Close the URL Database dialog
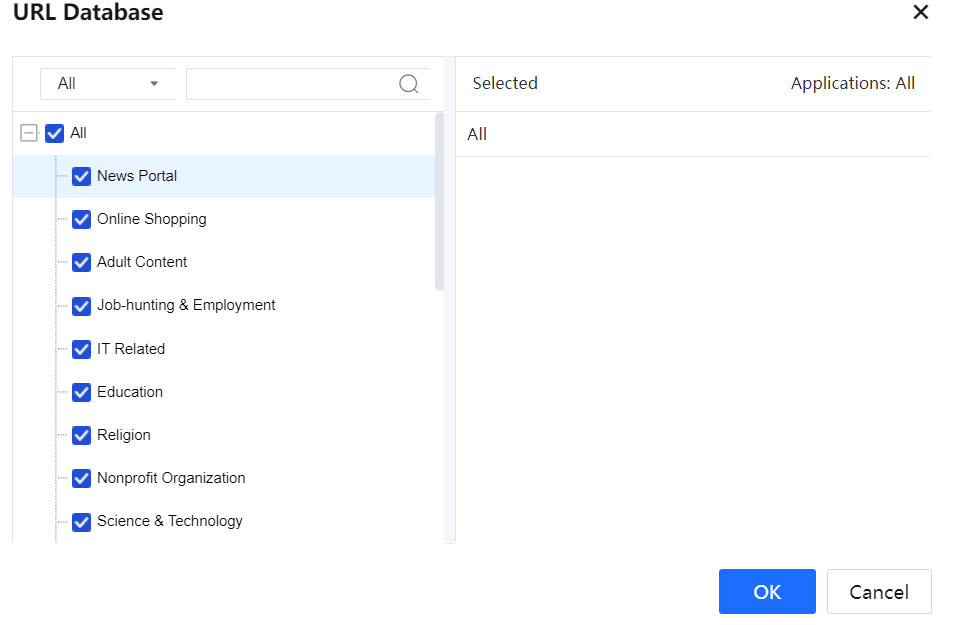The image size is (954, 625). [x=920, y=12]
